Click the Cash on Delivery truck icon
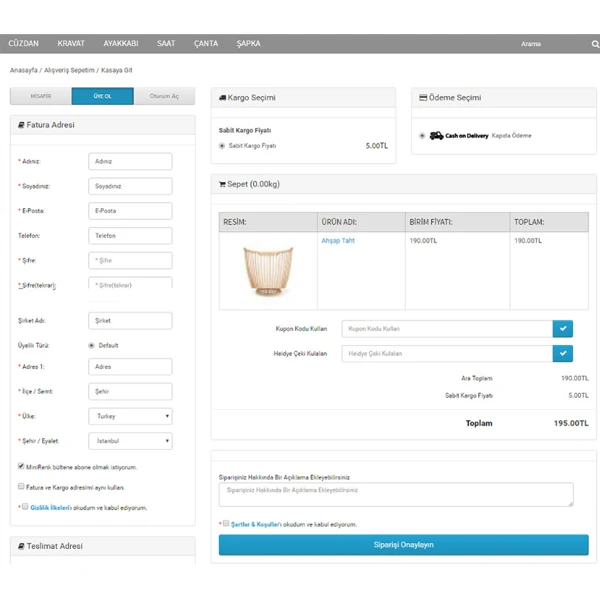This screenshot has width=600, height=600. click(436, 136)
